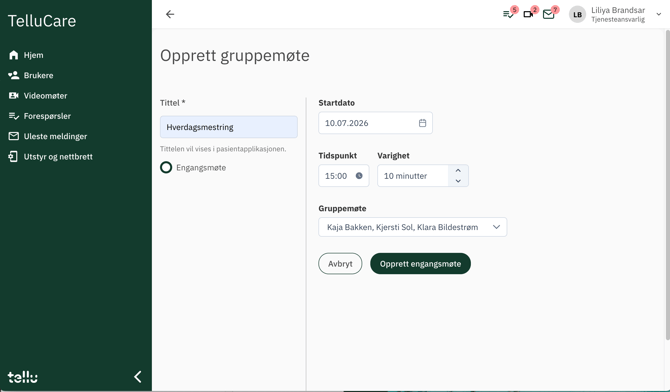Increase Varighet with the up arrow
Screen dimensions: 670x392
point(458,171)
